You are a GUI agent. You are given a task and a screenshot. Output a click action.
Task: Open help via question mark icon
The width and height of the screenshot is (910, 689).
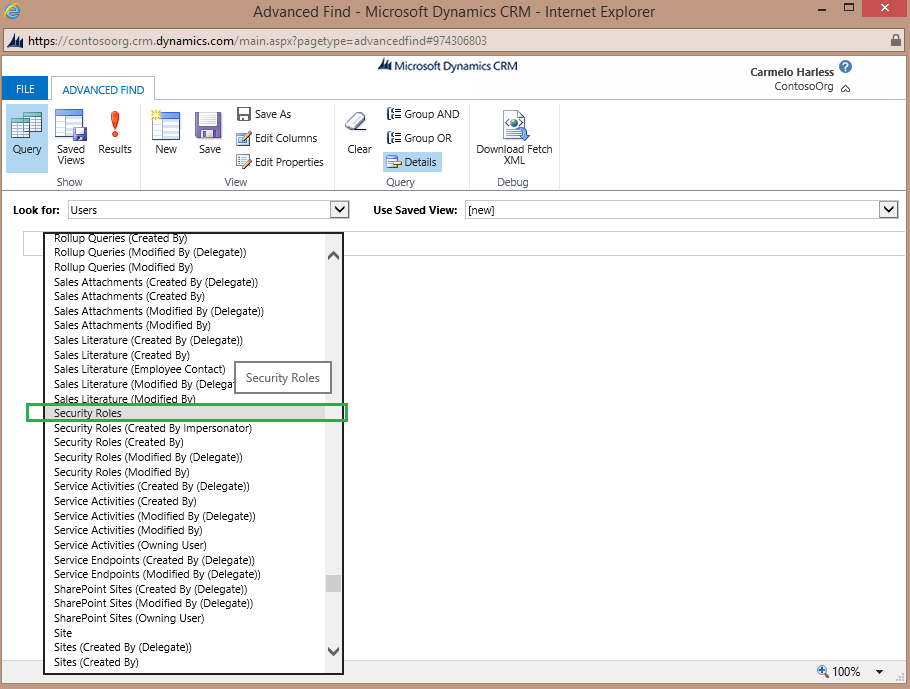click(x=846, y=67)
